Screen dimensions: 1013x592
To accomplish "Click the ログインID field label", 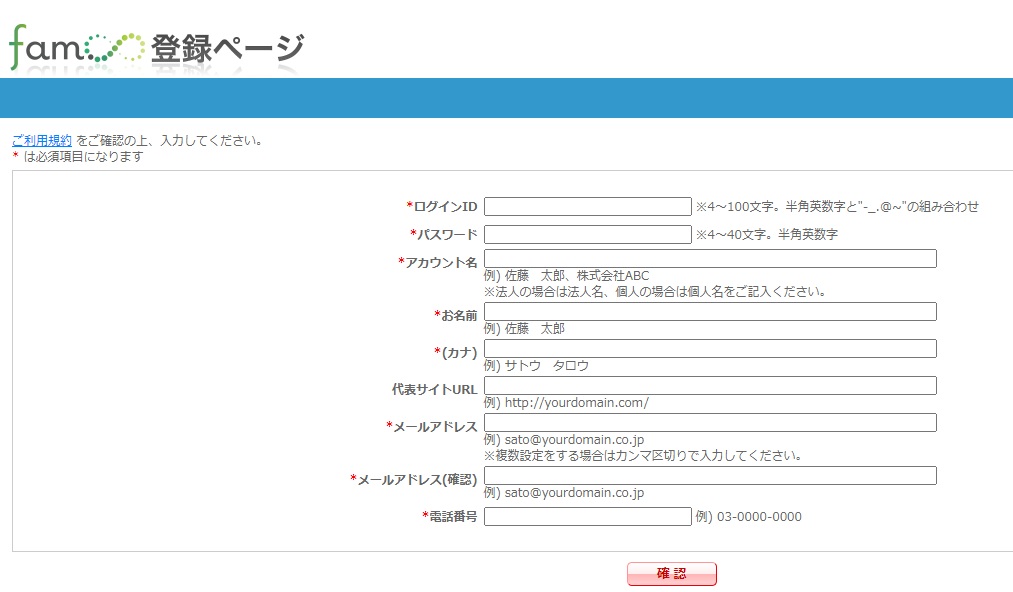I will (x=445, y=207).
